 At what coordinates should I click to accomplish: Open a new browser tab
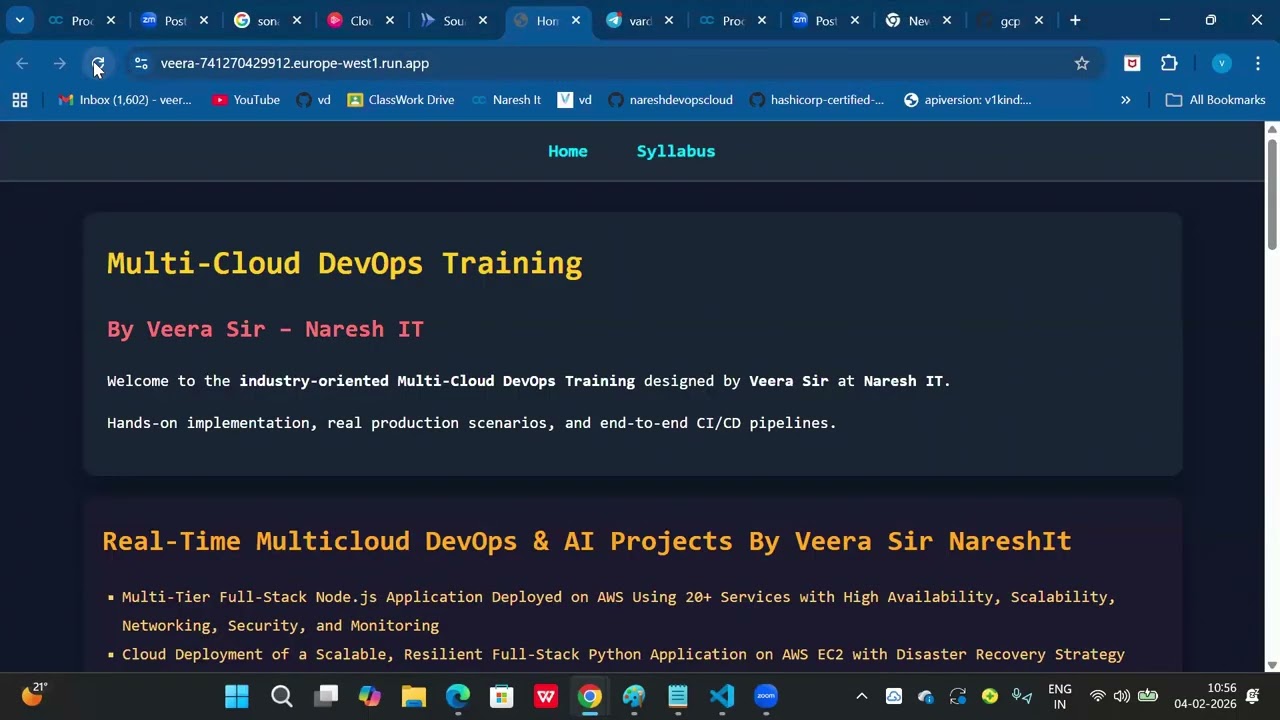pos(1075,20)
